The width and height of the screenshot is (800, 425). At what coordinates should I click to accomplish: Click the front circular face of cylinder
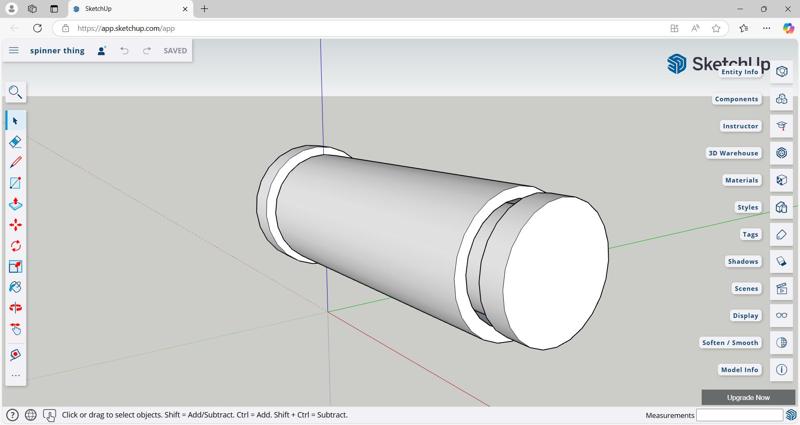556,273
